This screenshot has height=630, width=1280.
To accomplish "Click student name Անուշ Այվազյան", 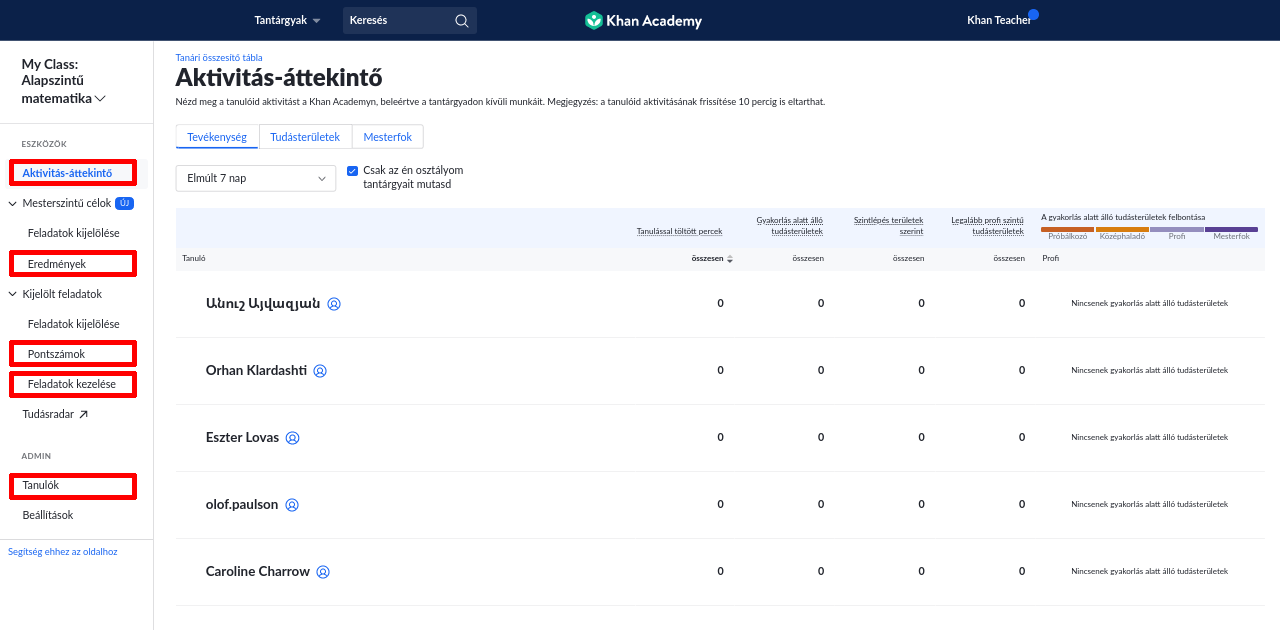I will tap(263, 303).
